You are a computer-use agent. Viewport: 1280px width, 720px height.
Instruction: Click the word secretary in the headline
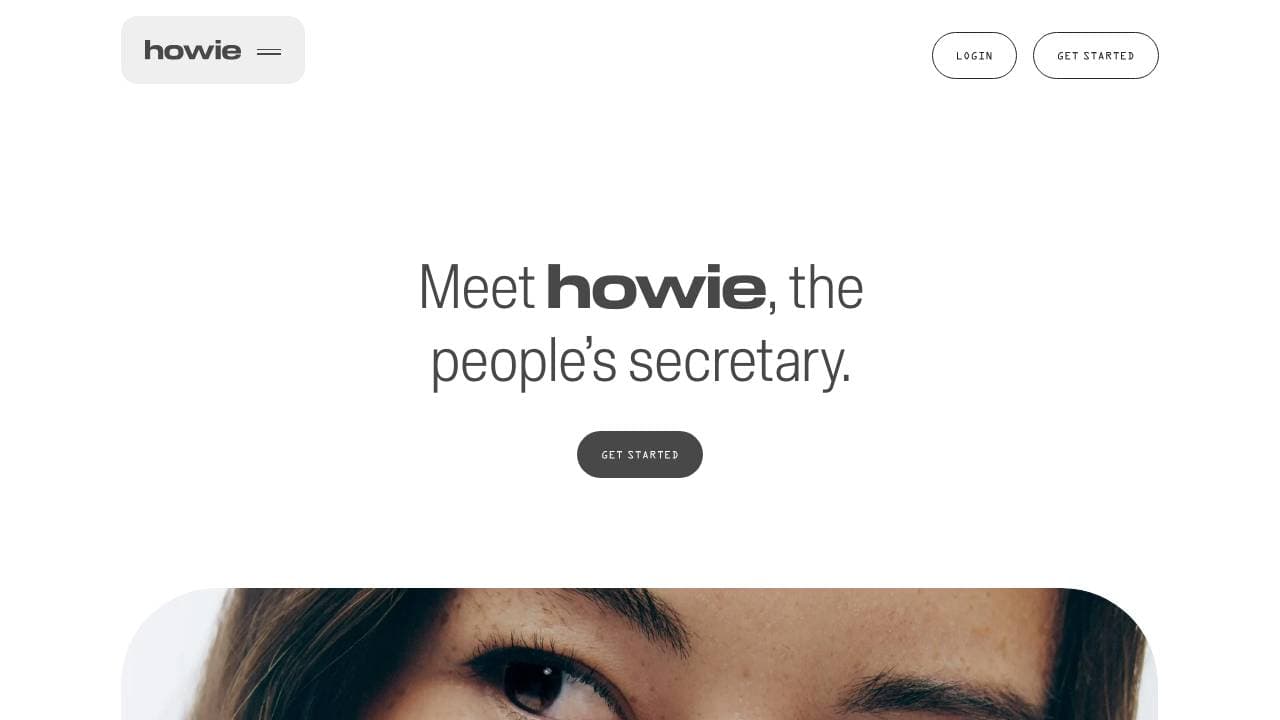(739, 362)
